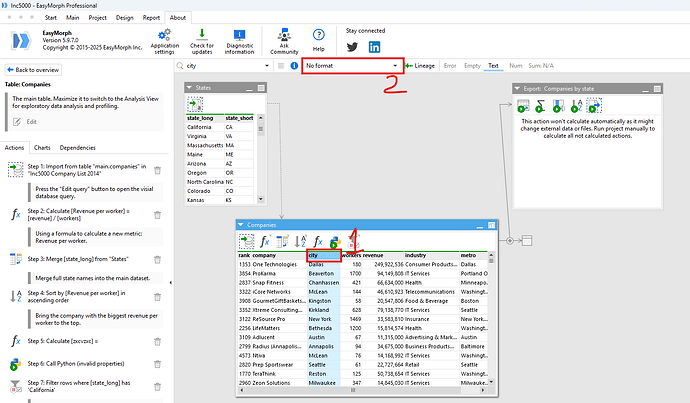This screenshot has height=403, width=690.
Task: Switch to the Main tab
Action: [73, 18]
